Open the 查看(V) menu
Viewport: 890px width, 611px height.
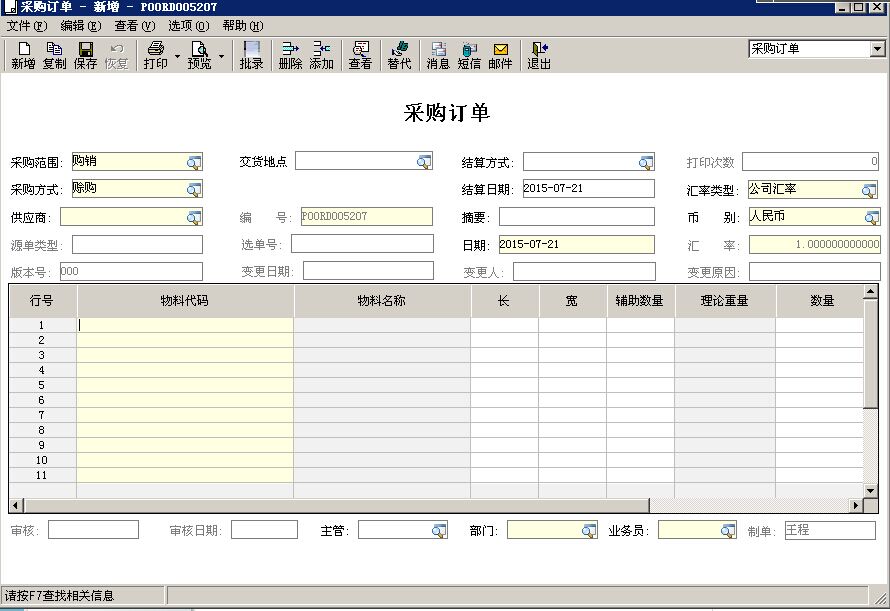pos(135,26)
